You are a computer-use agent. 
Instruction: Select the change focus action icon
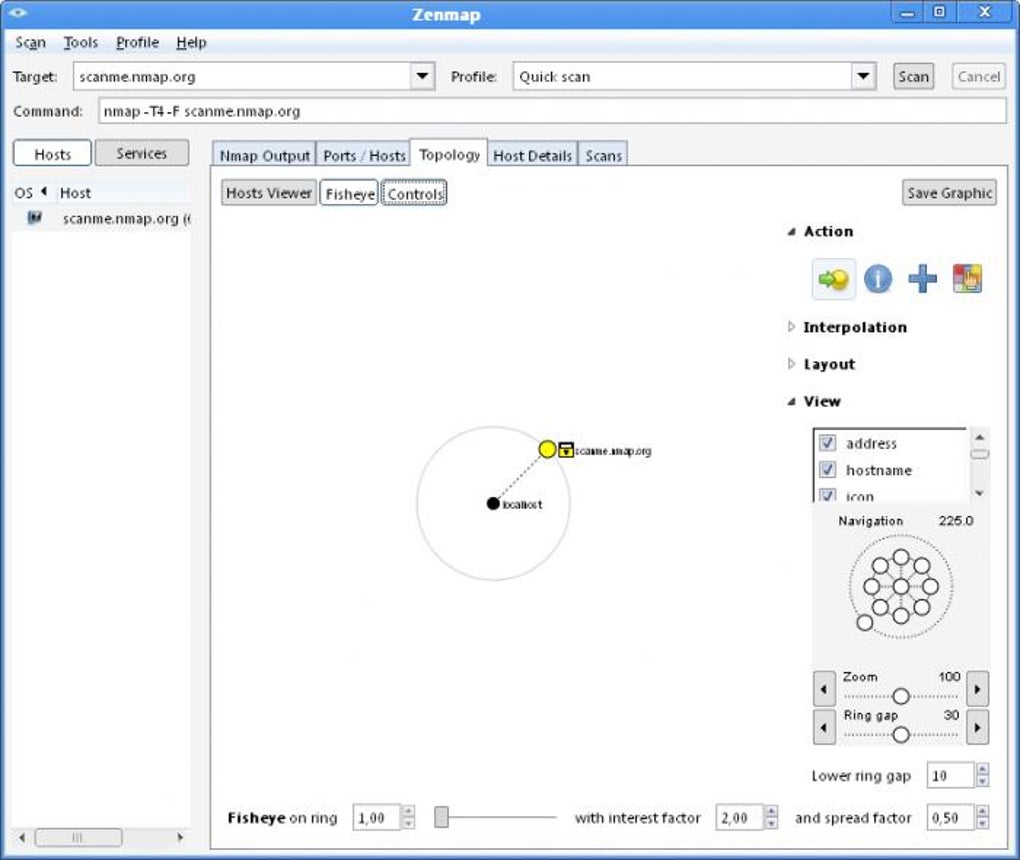tap(833, 280)
